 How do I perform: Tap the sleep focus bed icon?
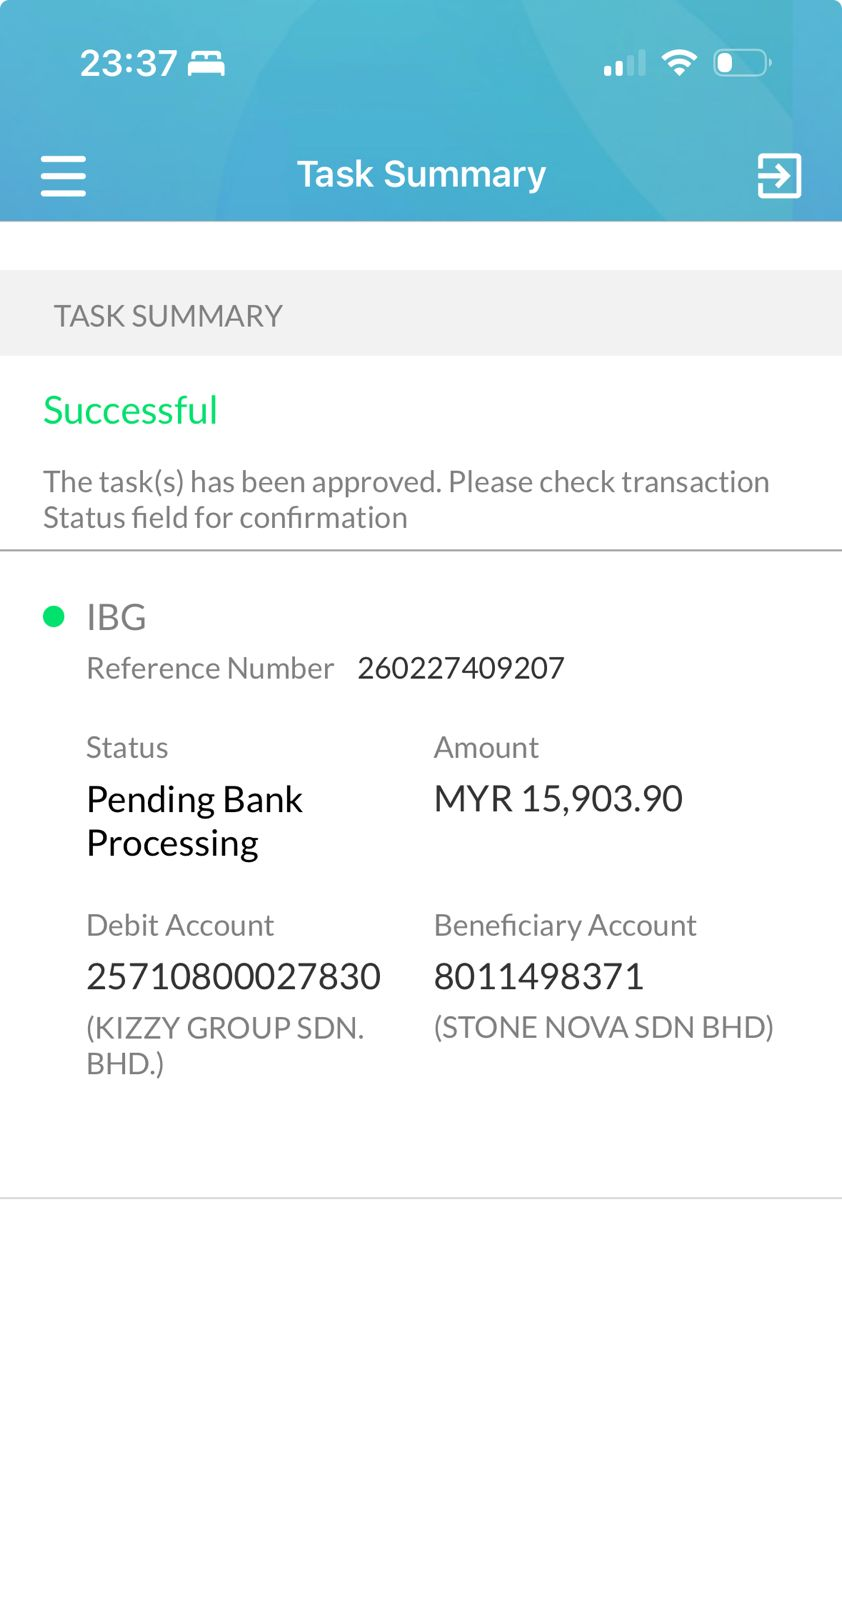point(207,64)
